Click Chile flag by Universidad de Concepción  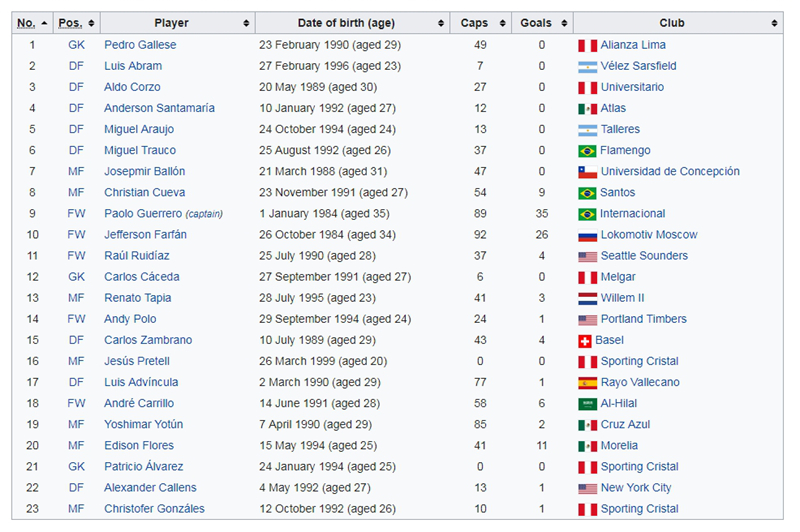coord(587,172)
